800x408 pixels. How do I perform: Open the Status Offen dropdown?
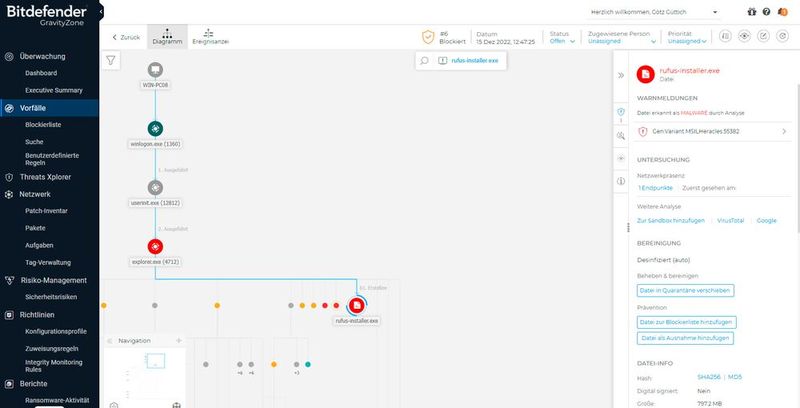click(562, 41)
